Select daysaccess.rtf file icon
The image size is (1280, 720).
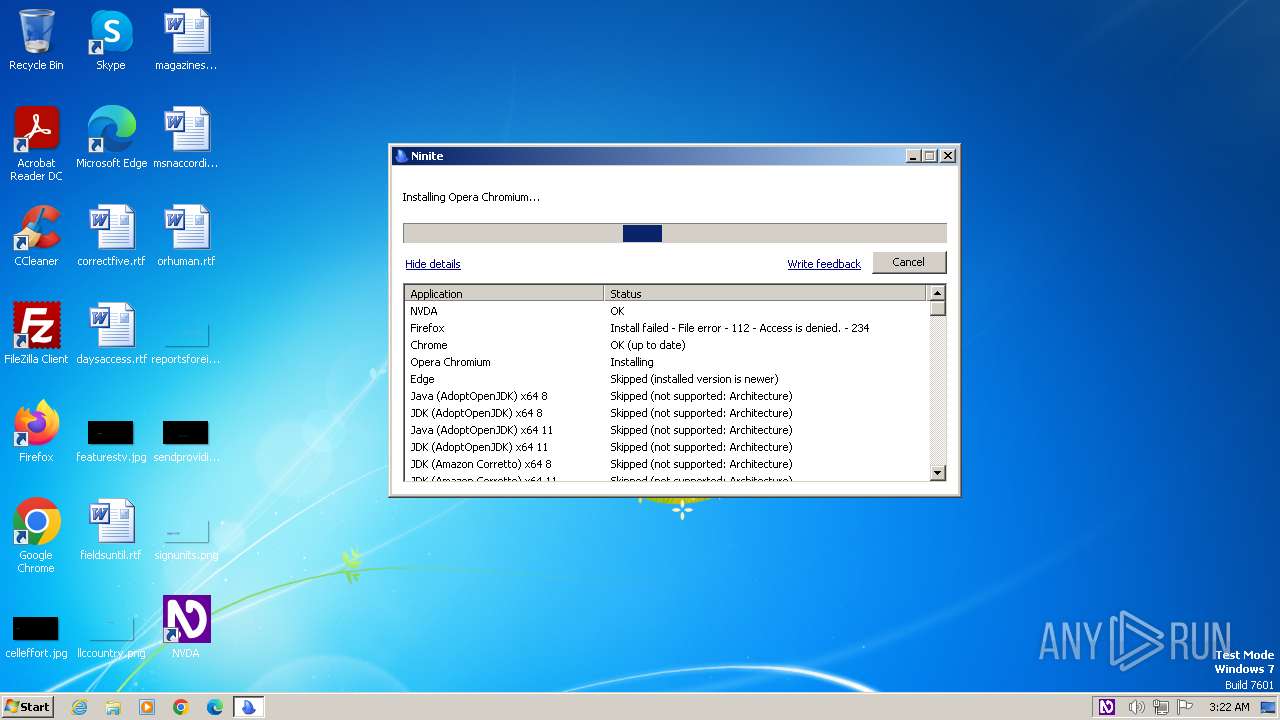[111, 334]
